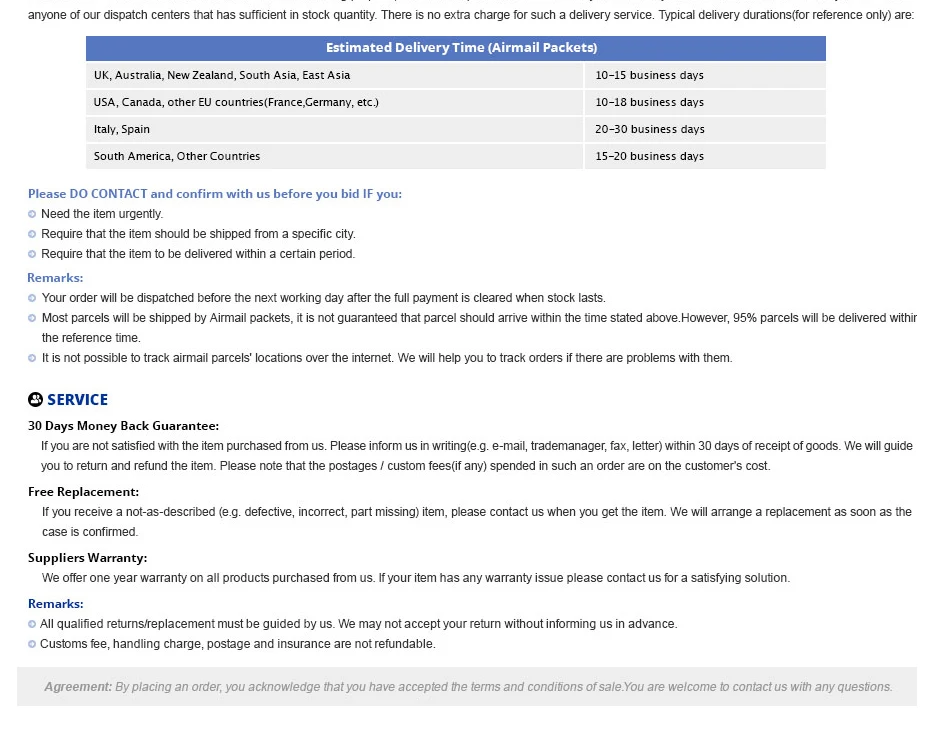
Task: Click bullet icon beside 'Most parcels will be shipped'
Action: [32, 318]
